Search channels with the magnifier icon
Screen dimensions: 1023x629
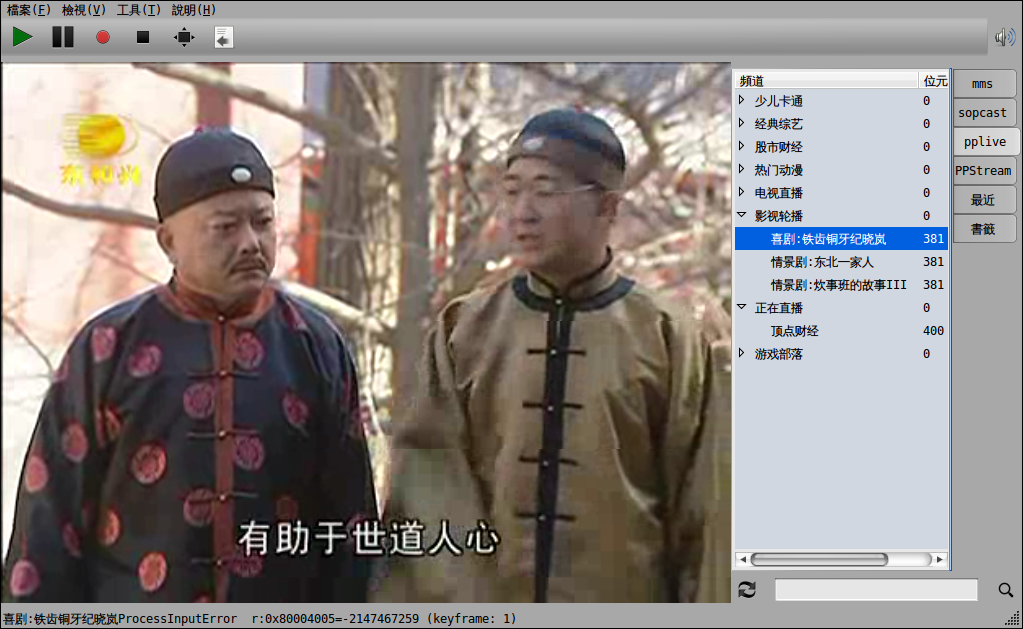pyautogui.click(x=1005, y=590)
